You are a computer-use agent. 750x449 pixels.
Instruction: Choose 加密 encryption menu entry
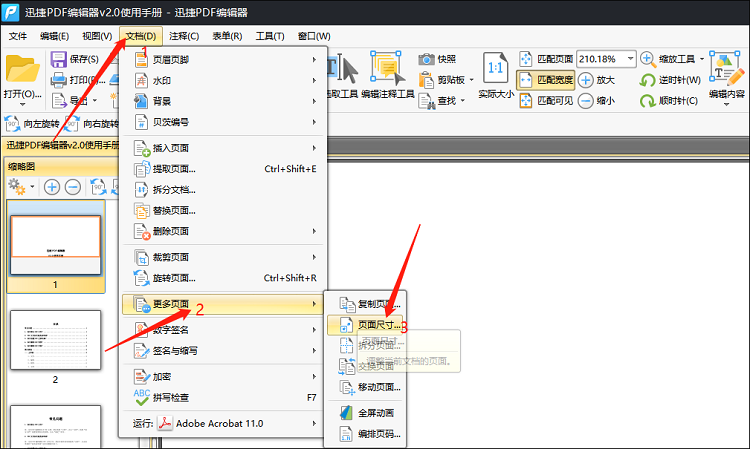pyautogui.click(x=223, y=377)
